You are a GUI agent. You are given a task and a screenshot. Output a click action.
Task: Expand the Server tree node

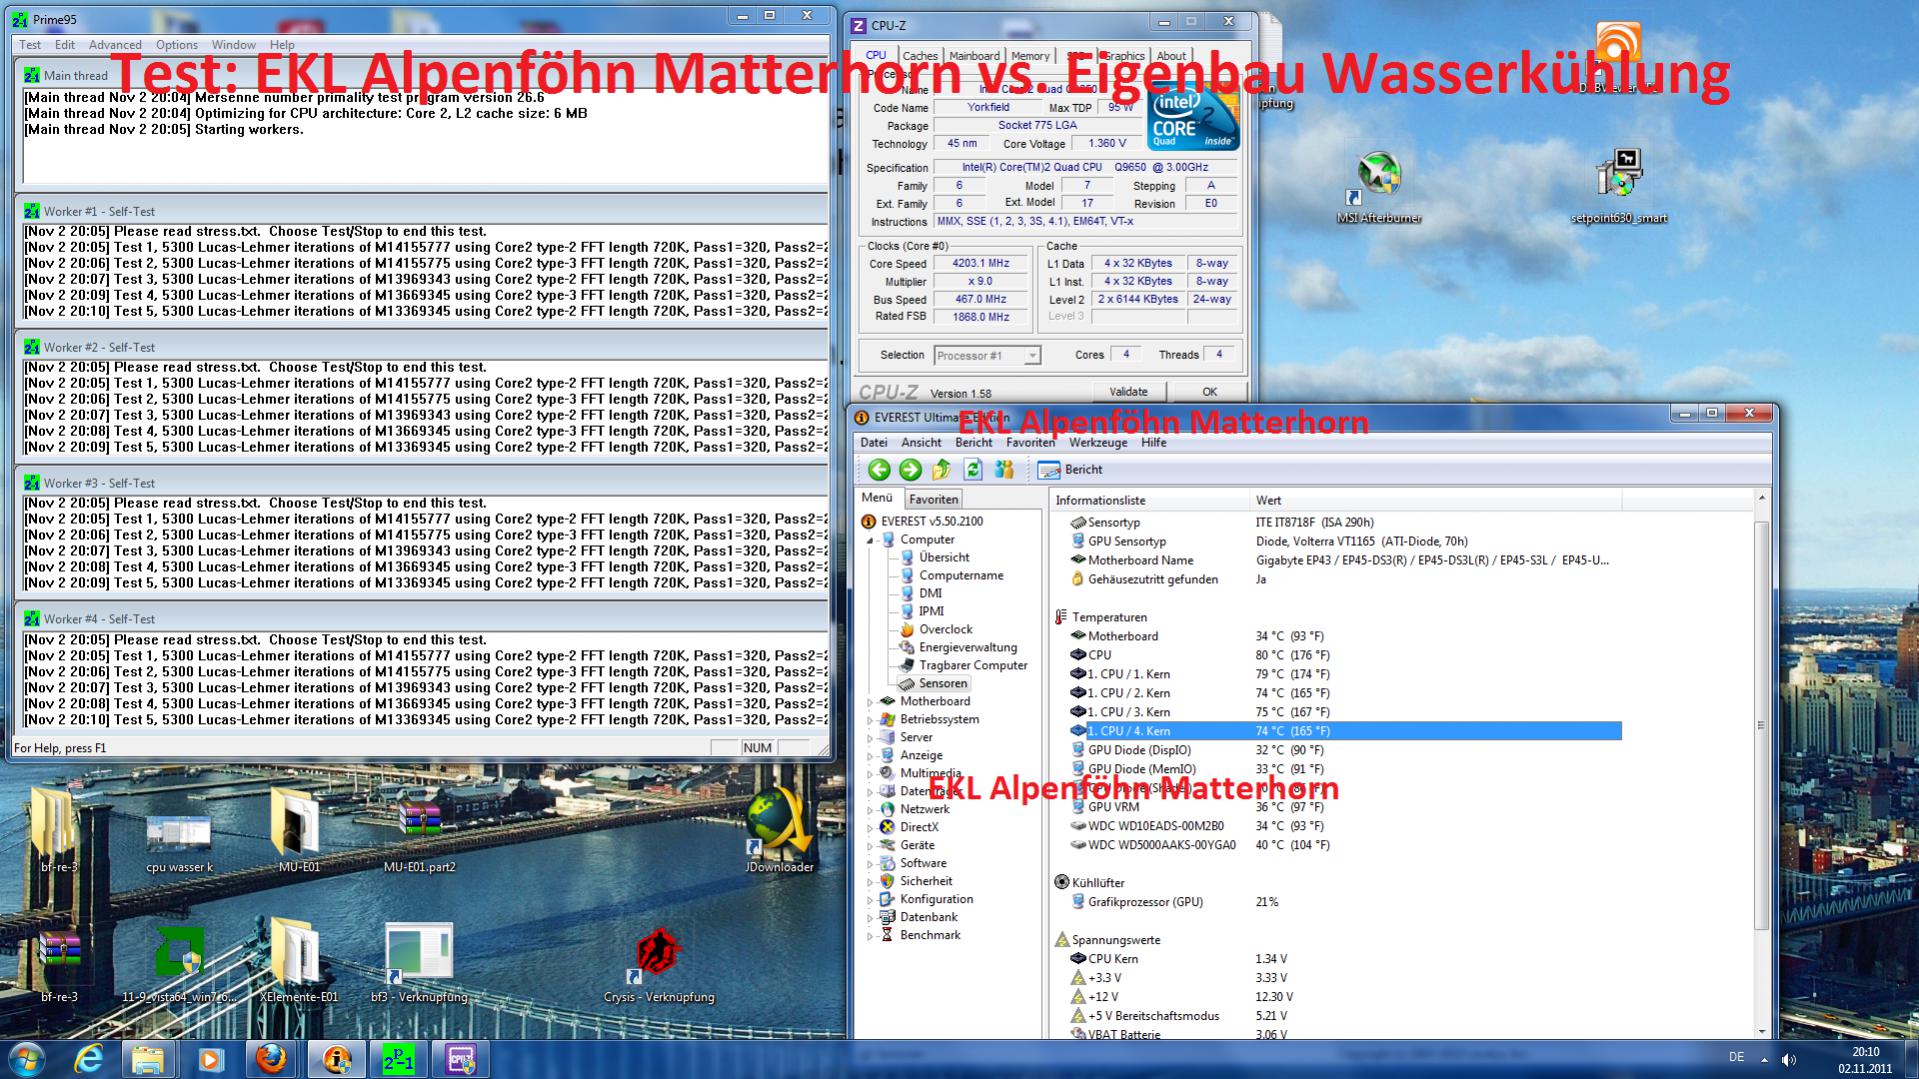click(x=870, y=738)
